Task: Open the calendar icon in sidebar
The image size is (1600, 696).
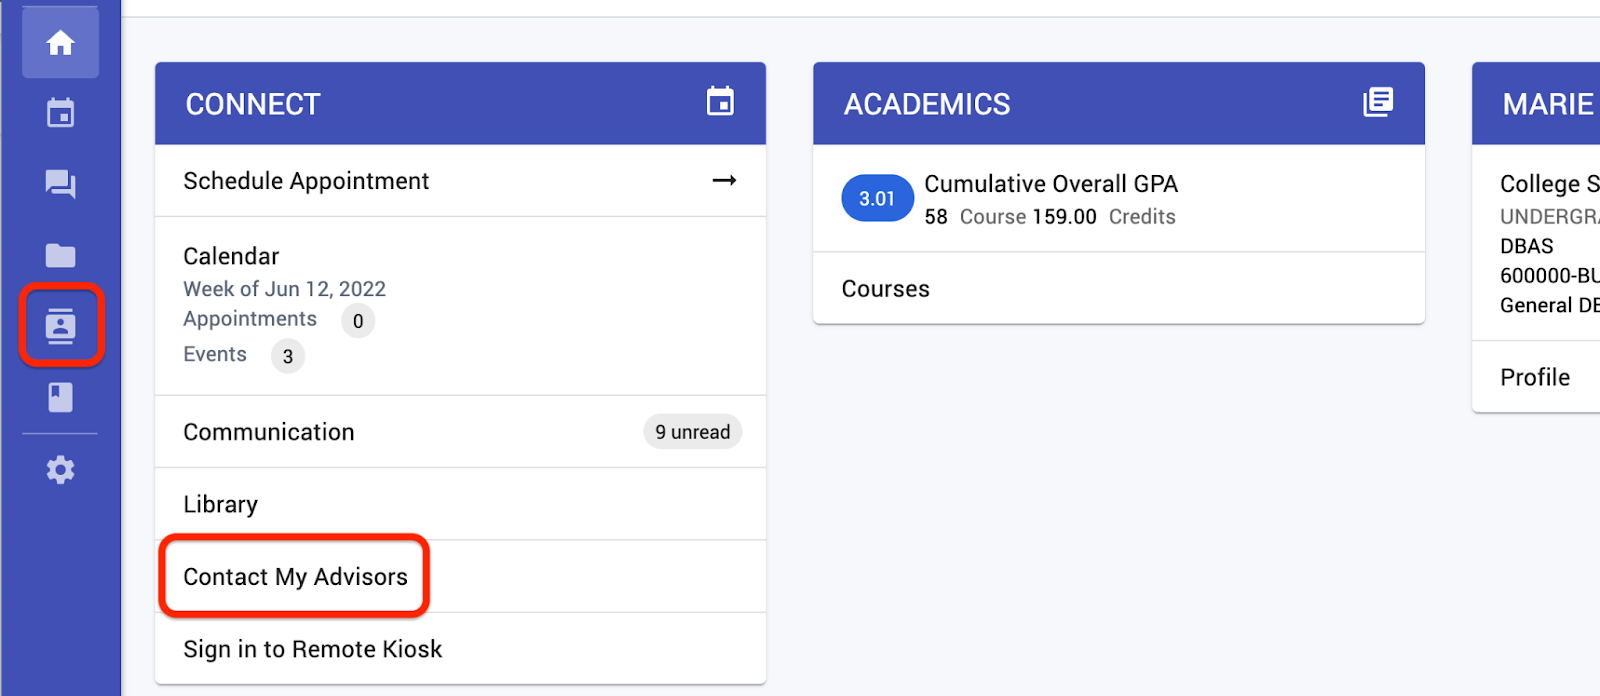Action: click(x=61, y=113)
